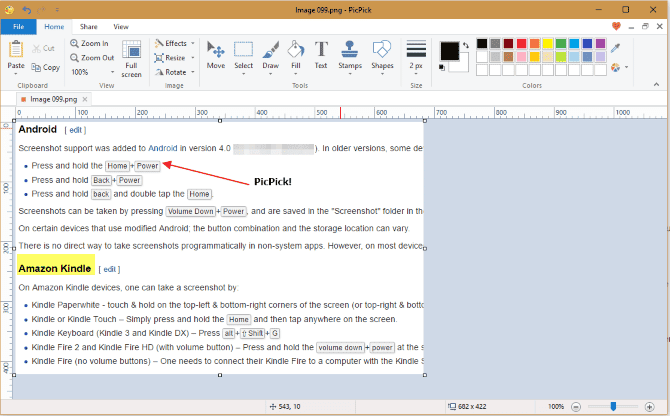Zoom In on the image

(89, 43)
